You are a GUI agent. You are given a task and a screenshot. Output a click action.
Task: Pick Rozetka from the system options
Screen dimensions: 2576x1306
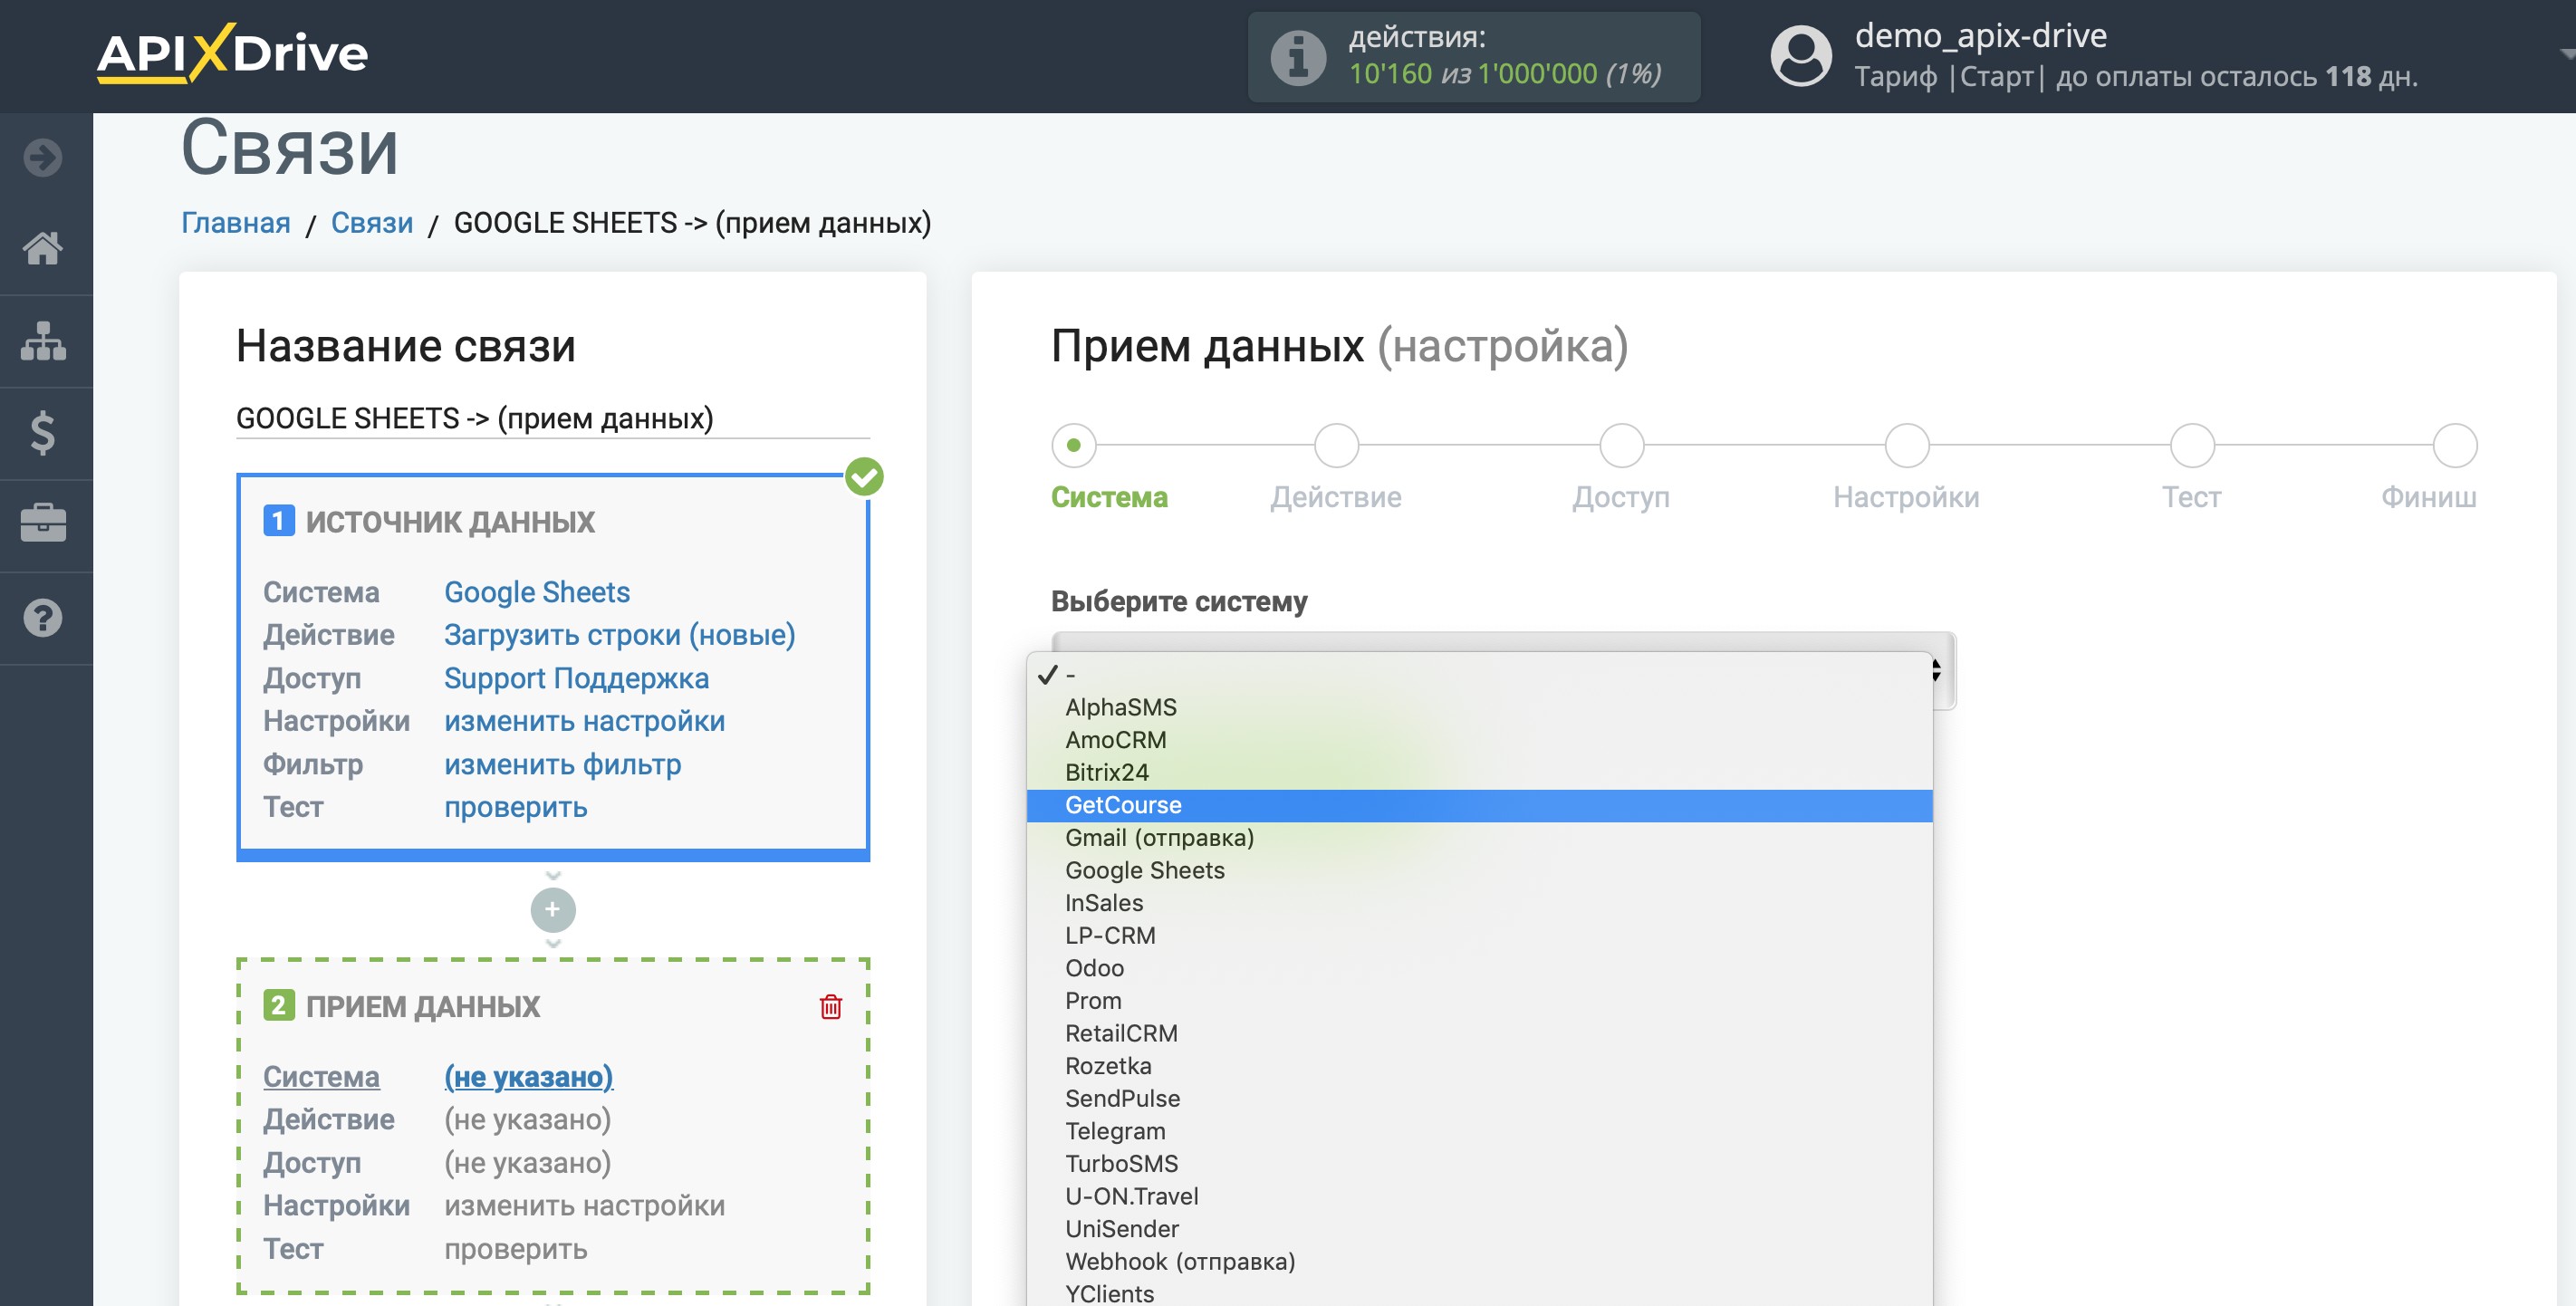[1479, 1066]
